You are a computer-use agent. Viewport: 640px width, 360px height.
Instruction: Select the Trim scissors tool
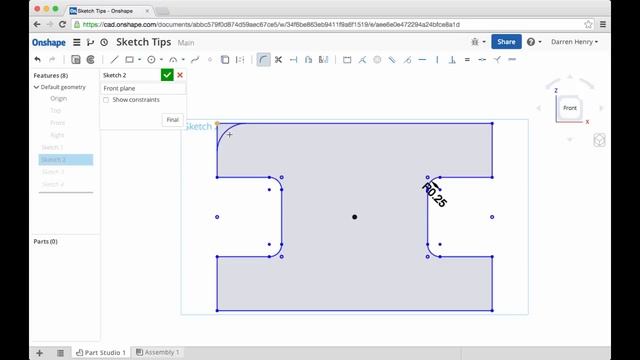pos(278,60)
